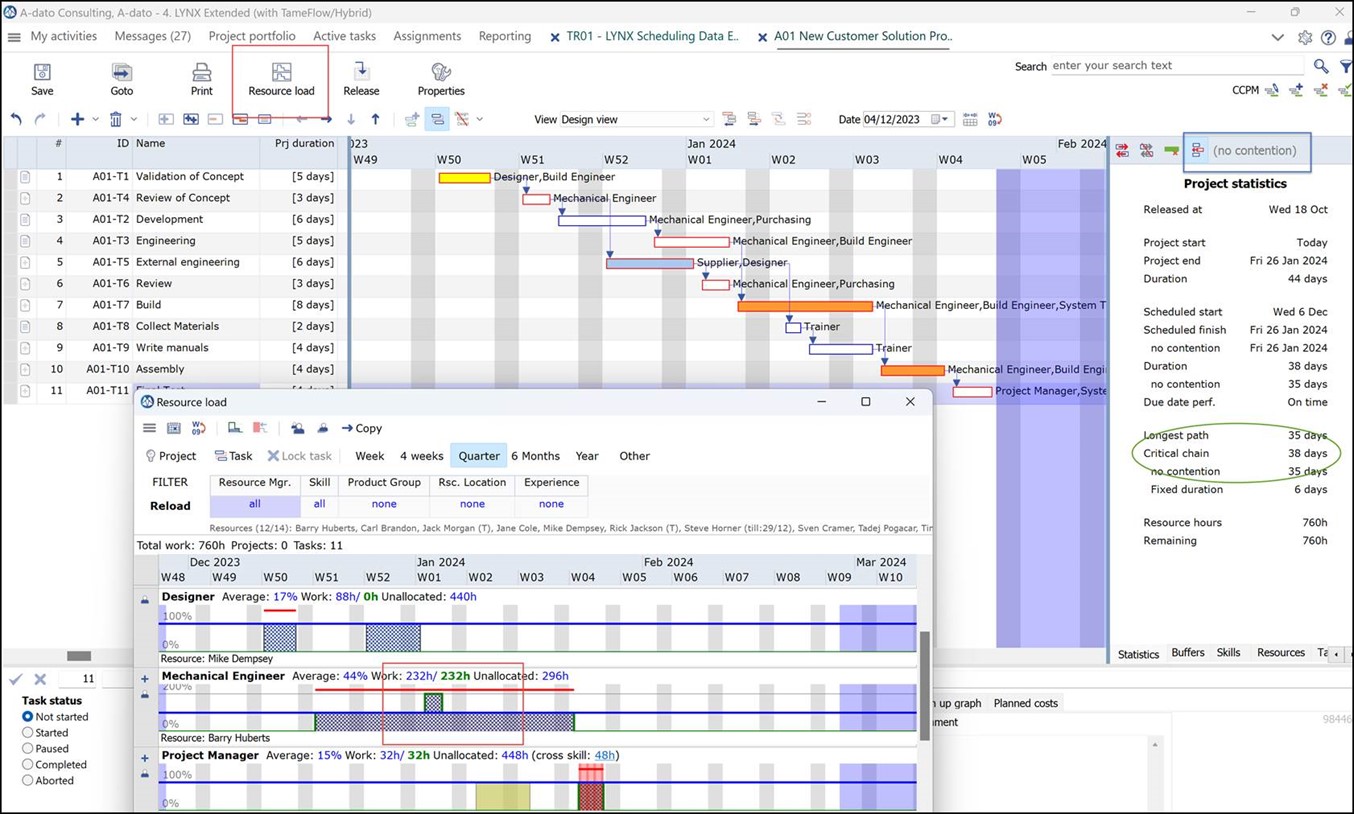Click the undo arrow
1354x814 pixels.
point(16,119)
